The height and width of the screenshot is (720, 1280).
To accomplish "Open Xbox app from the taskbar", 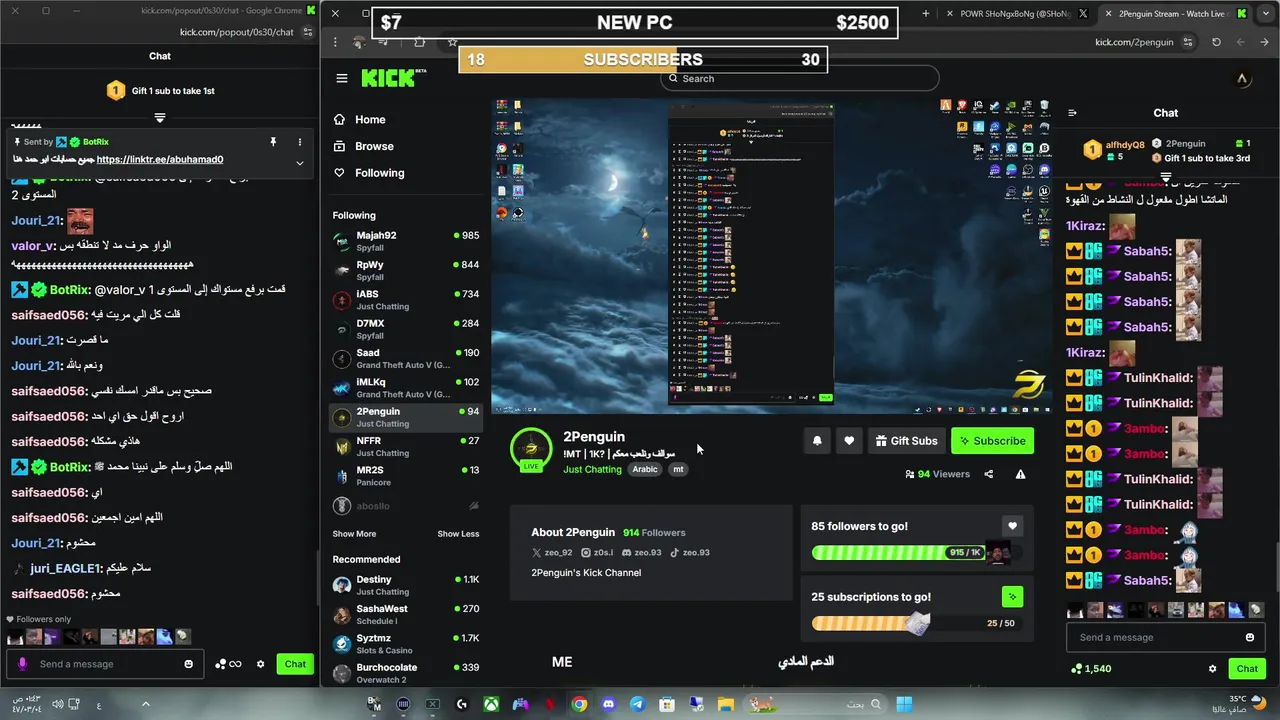I will (x=491, y=705).
